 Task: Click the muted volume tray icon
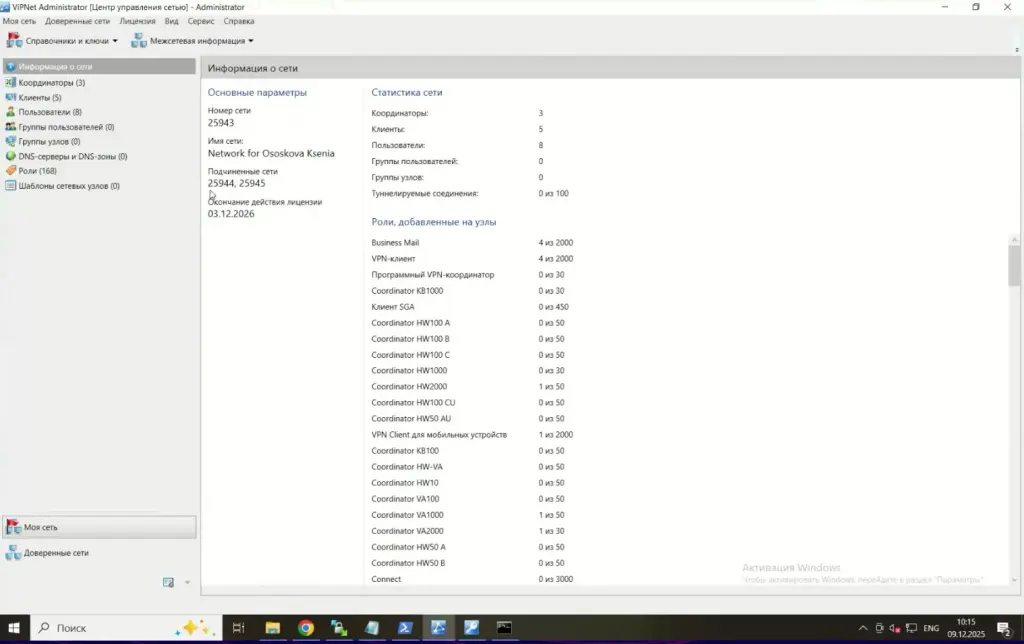coord(895,628)
